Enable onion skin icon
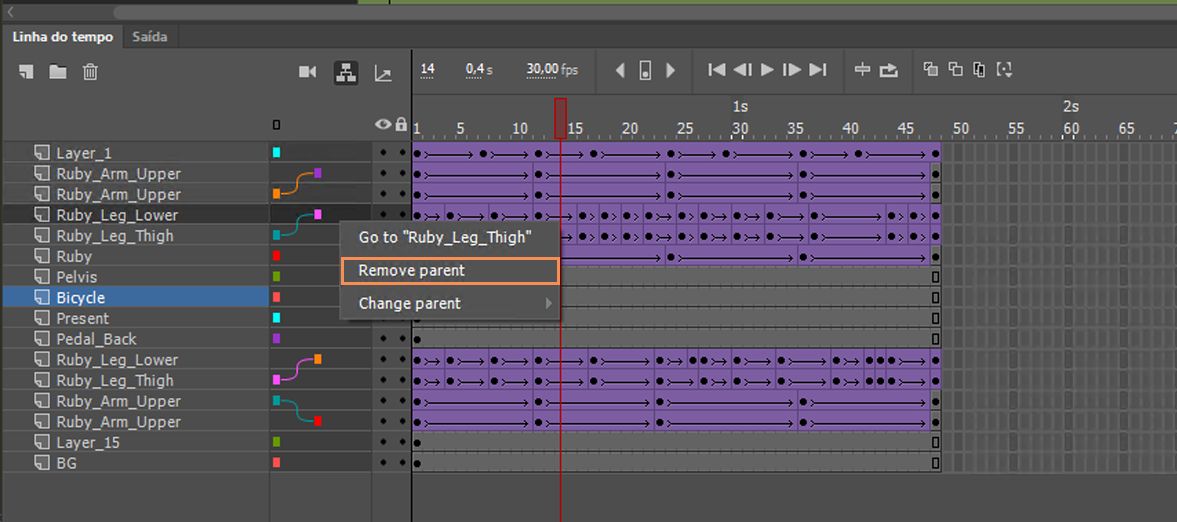Screen dimensions: 1177x522 [x=931, y=70]
